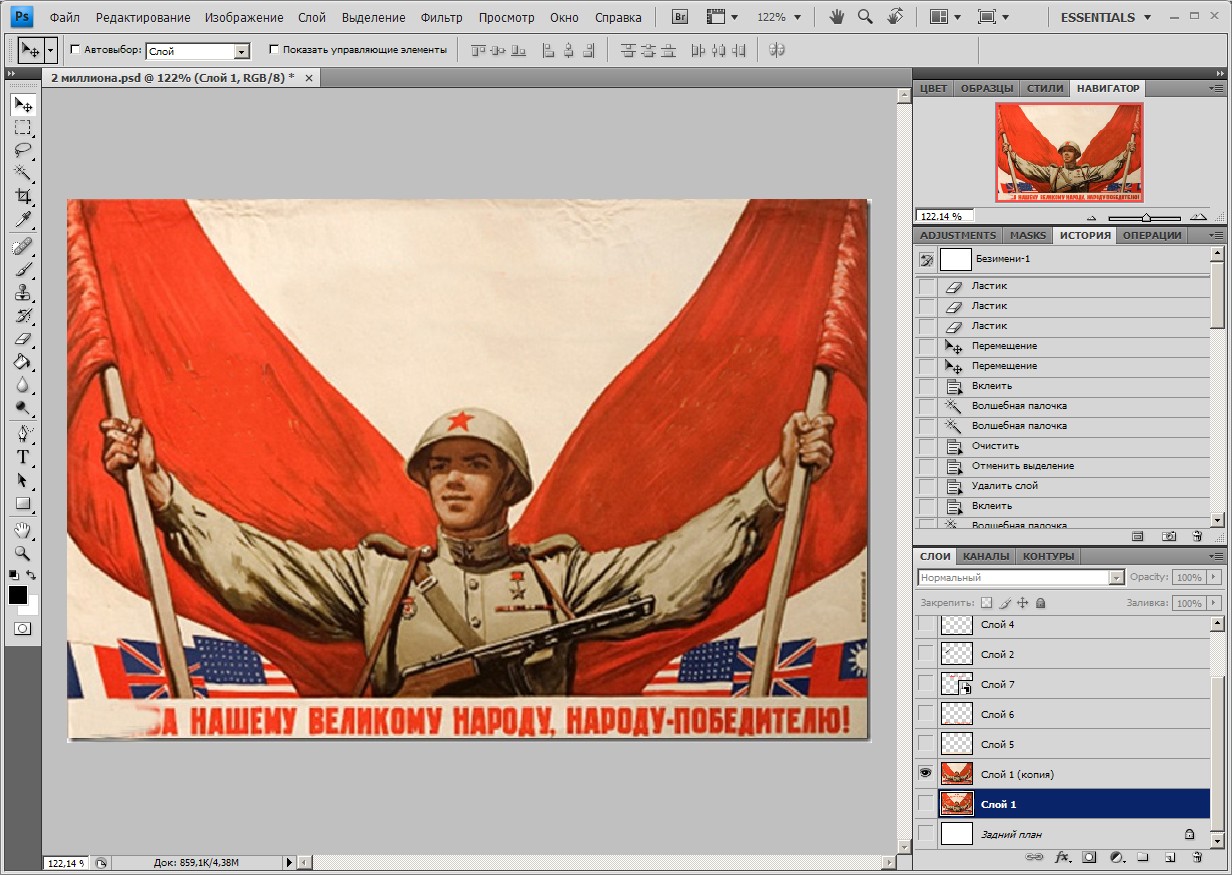Screen dimensions: 1232x875
Task: Show the Задний план layer visibility
Action: click(x=926, y=833)
